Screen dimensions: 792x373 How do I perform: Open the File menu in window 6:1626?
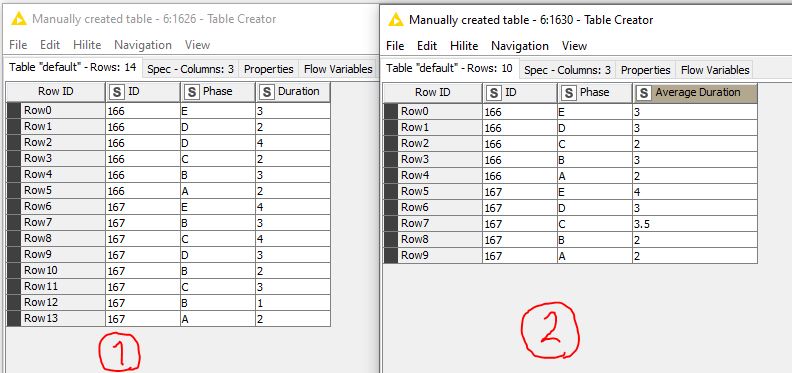pos(18,45)
